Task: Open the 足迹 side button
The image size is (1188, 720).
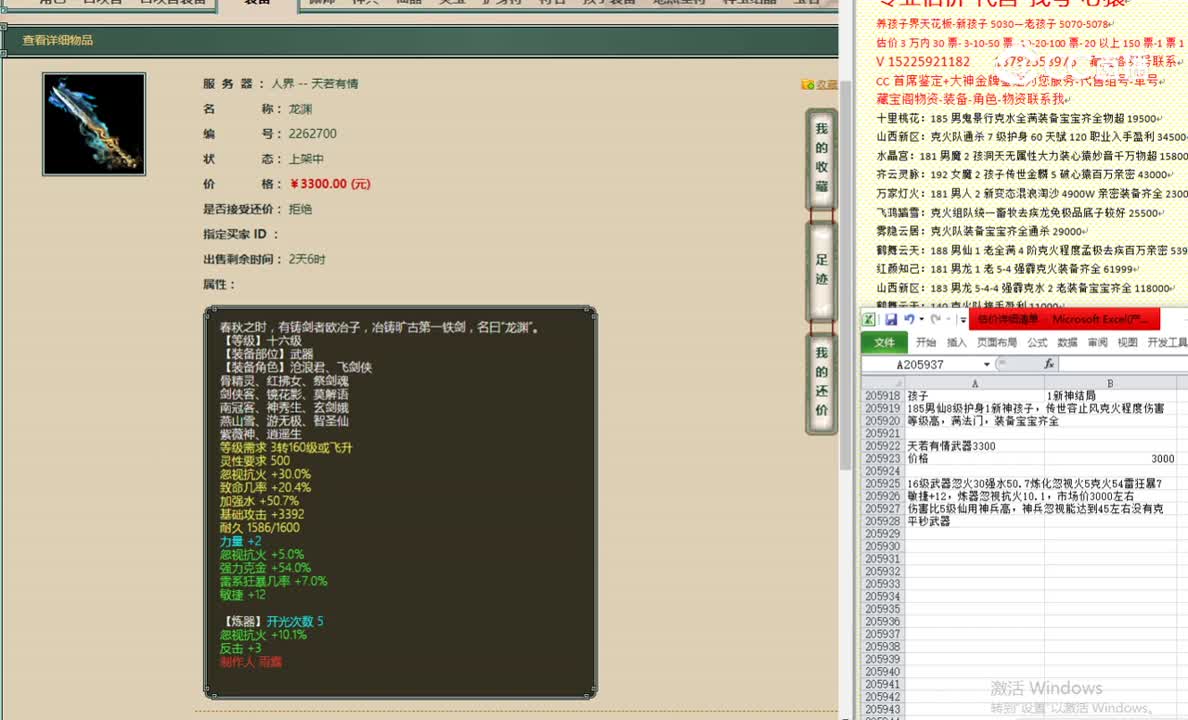Action: point(821,270)
